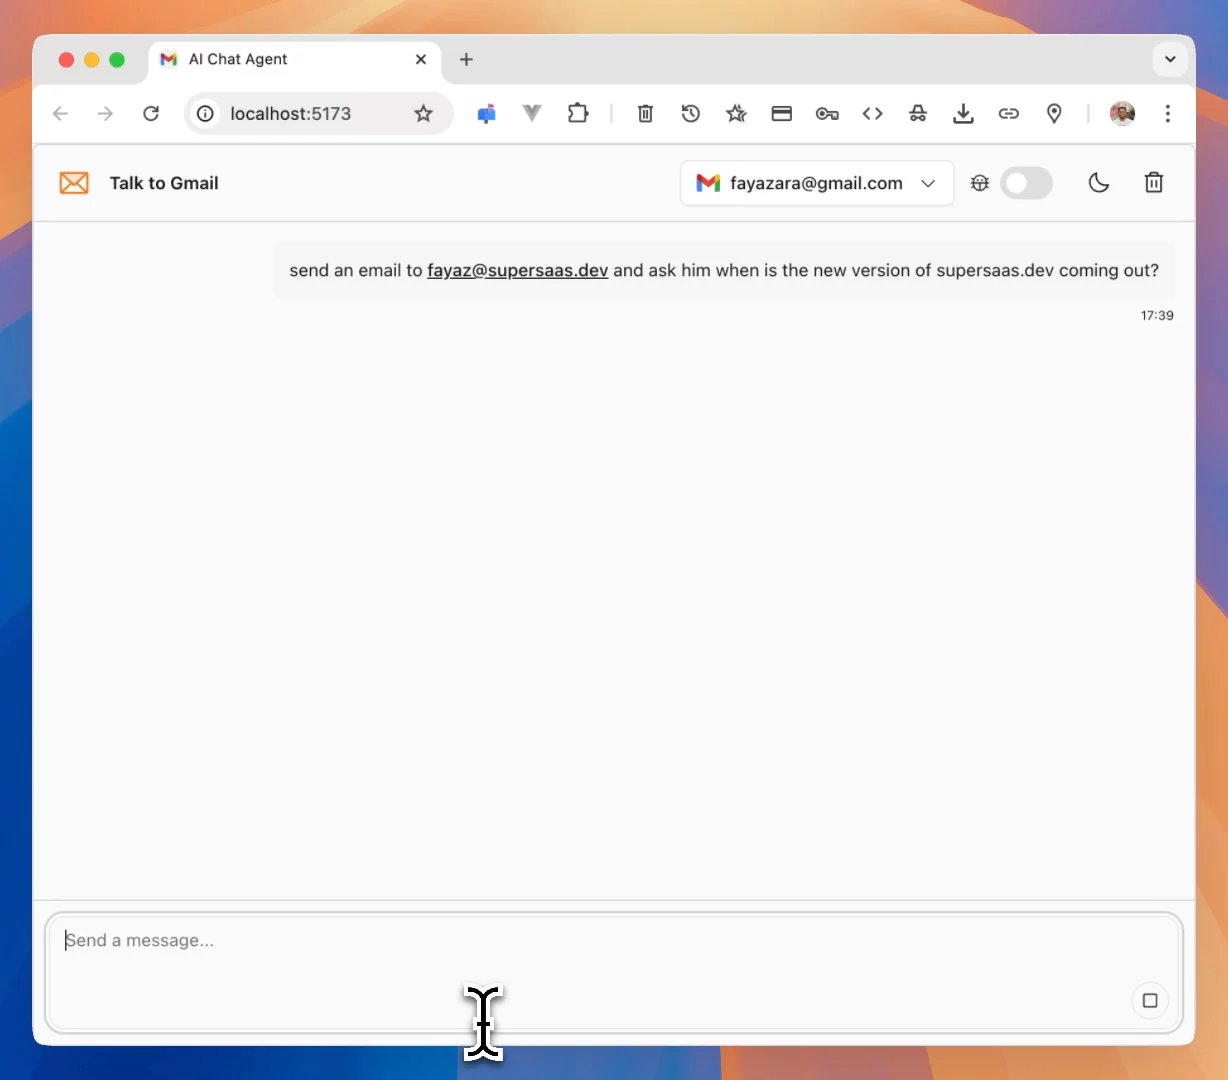Open the Vue devtools extension icon

532,114
